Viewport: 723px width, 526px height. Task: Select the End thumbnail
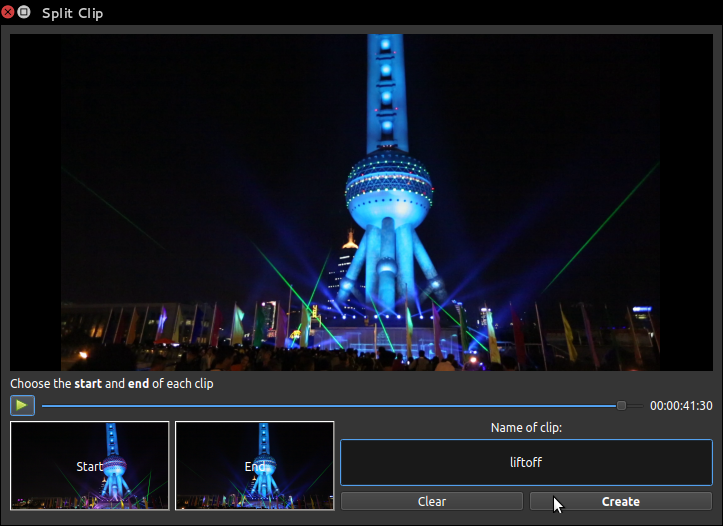tap(255, 466)
